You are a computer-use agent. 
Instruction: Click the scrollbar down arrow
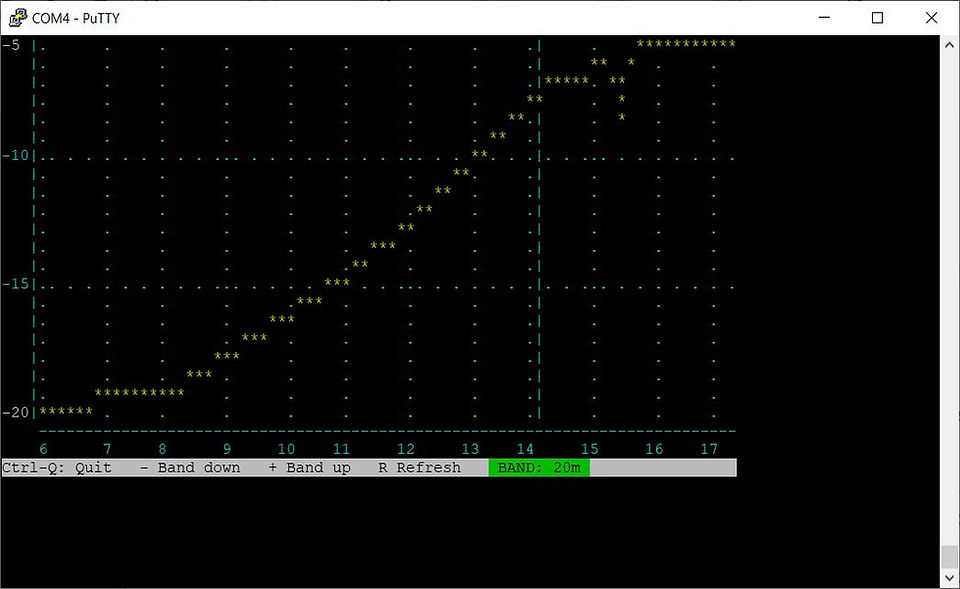949,577
